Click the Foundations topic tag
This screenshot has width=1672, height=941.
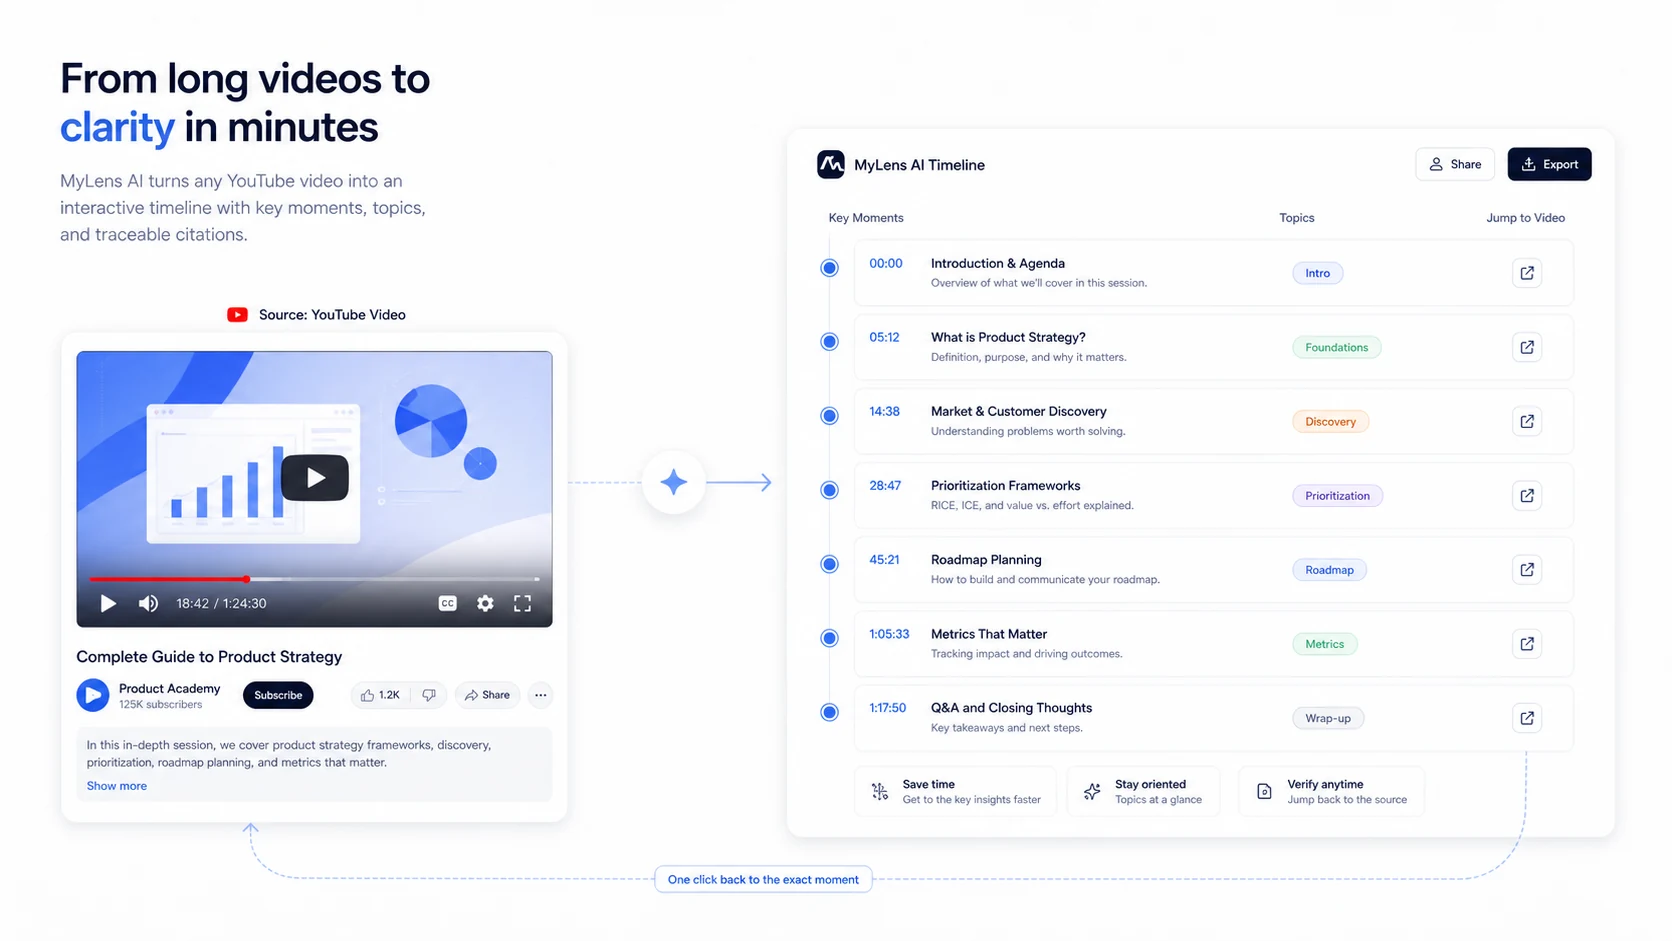point(1336,347)
